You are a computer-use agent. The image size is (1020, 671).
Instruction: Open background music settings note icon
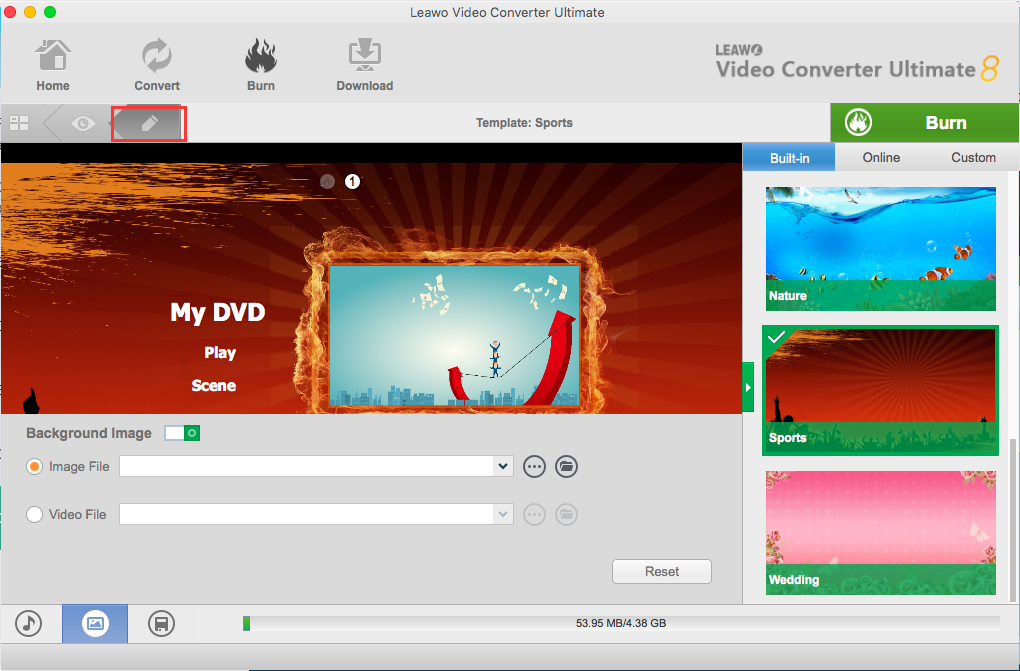[x=29, y=623]
